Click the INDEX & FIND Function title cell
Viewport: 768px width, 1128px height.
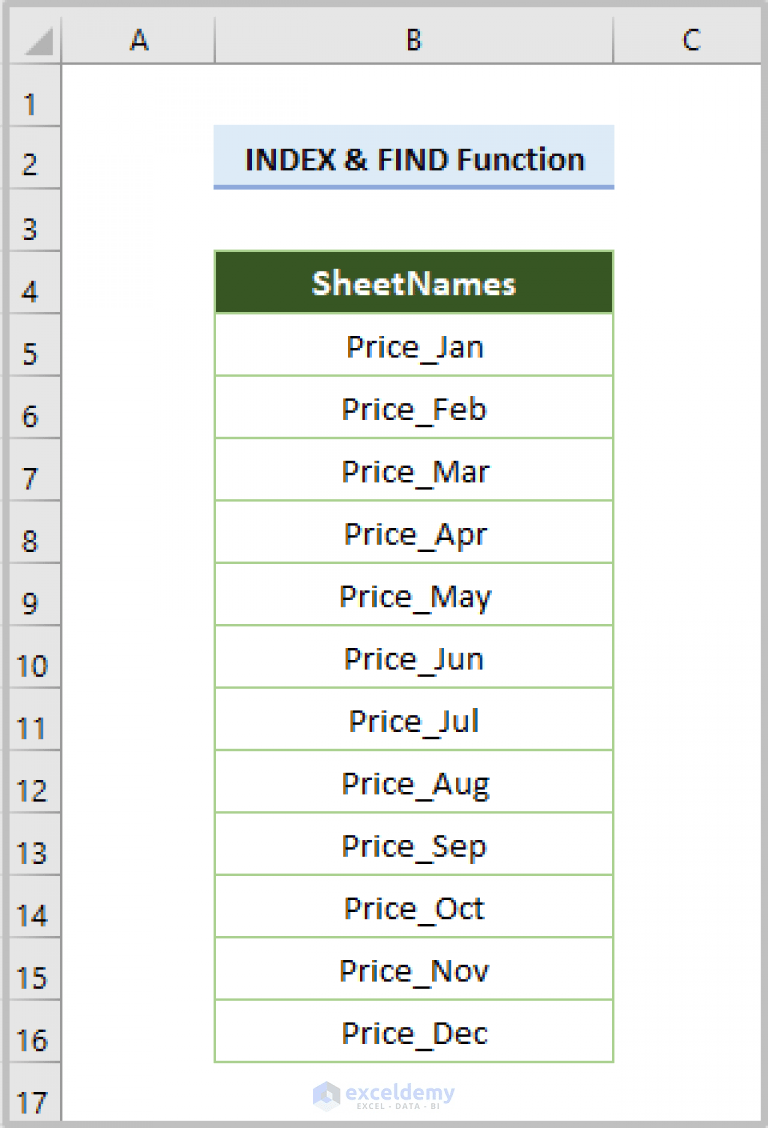coord(413,159)
